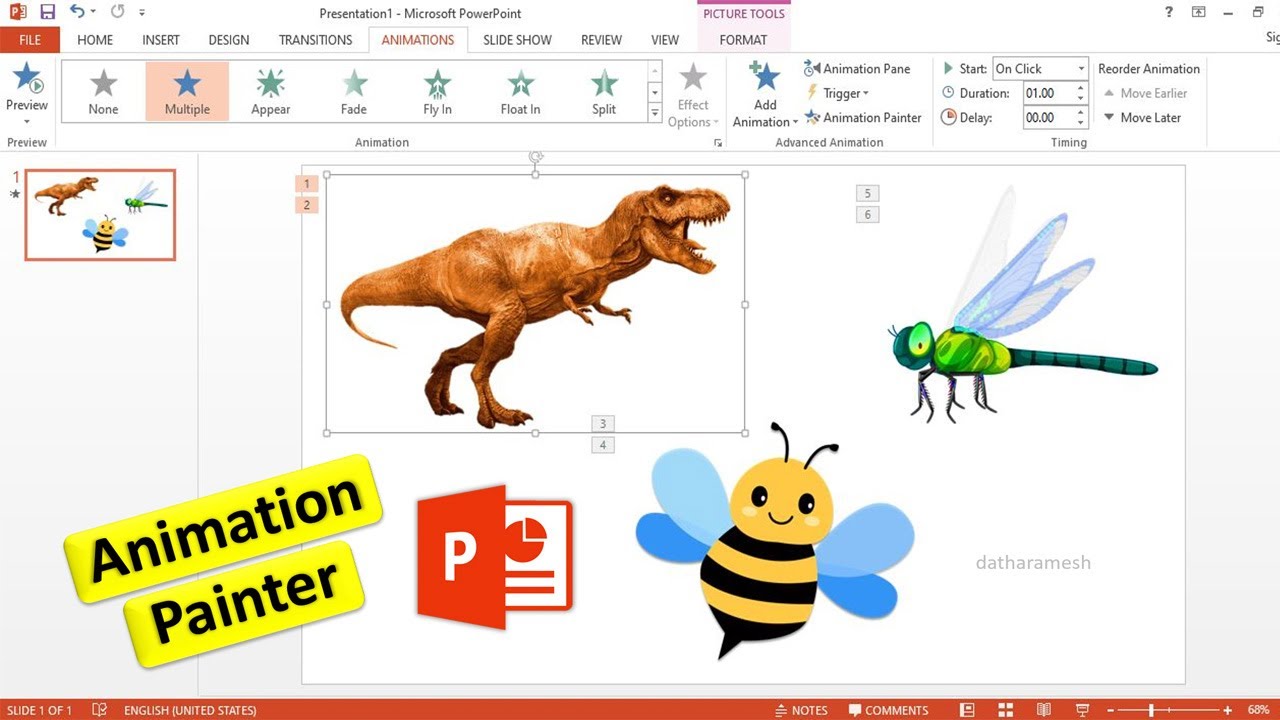Decrease the Delay with down spinner
The height and width of the screenshot is (720, 1280).
[1081, 123]
